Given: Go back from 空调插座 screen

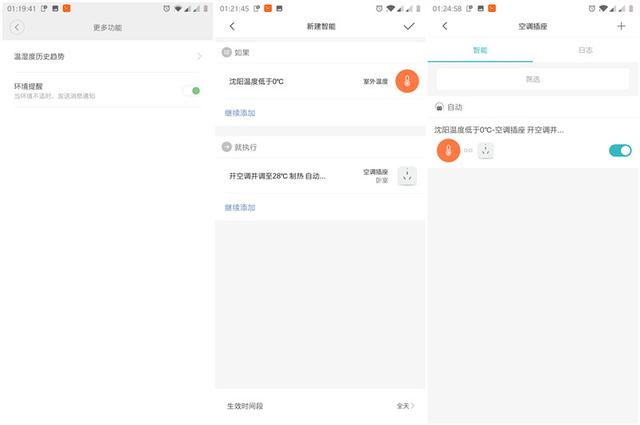Looking at the screenshot, I should tap(444, 27).
